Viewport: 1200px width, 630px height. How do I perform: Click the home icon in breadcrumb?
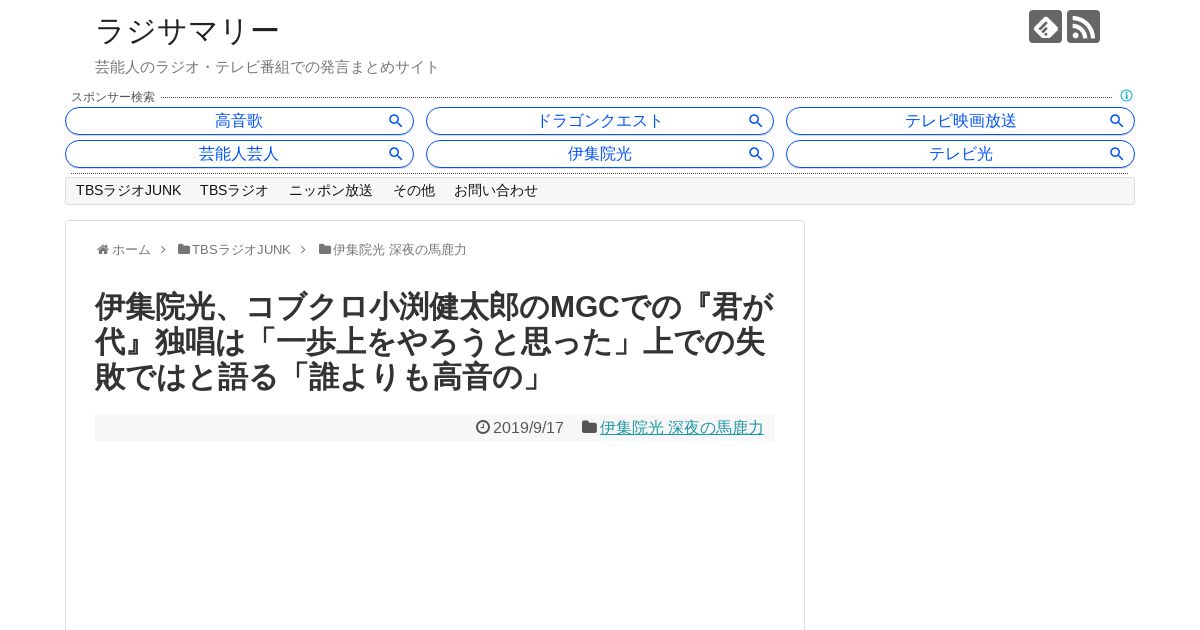pyautogui.click(x=103, y=250)
